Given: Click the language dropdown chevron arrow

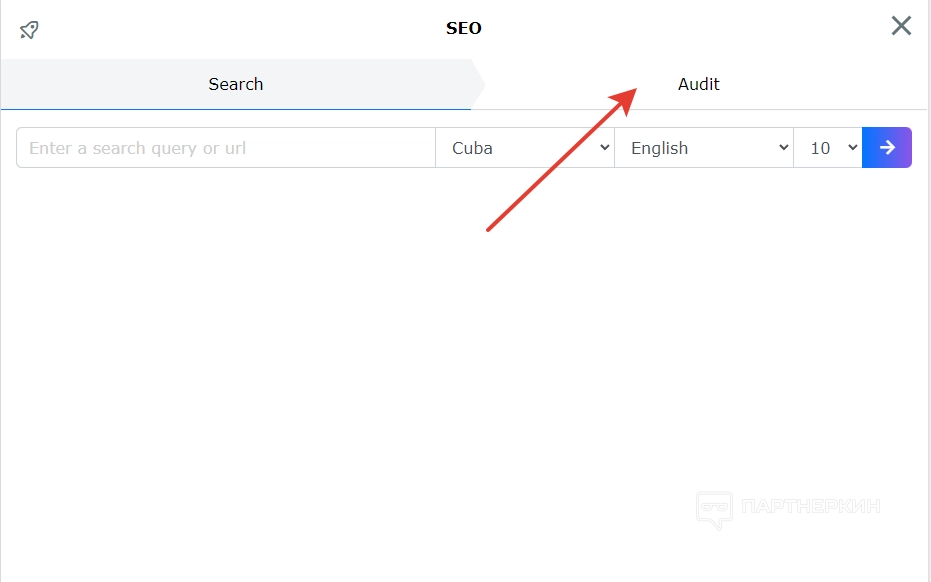Looking at the screenshot, I should [x=783, y=148].
